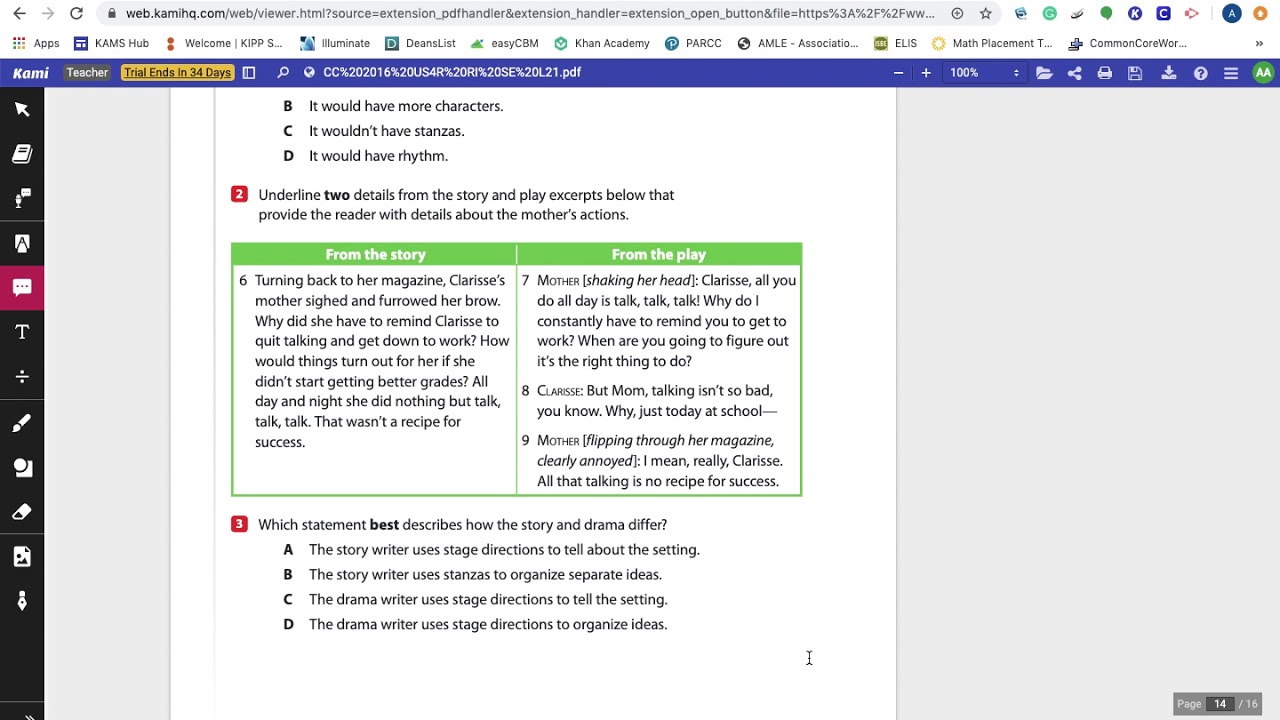This screenshot has height=720, width=1280.
Task: Open the KAMS Hub bookmark
Action: pos(112,44)
